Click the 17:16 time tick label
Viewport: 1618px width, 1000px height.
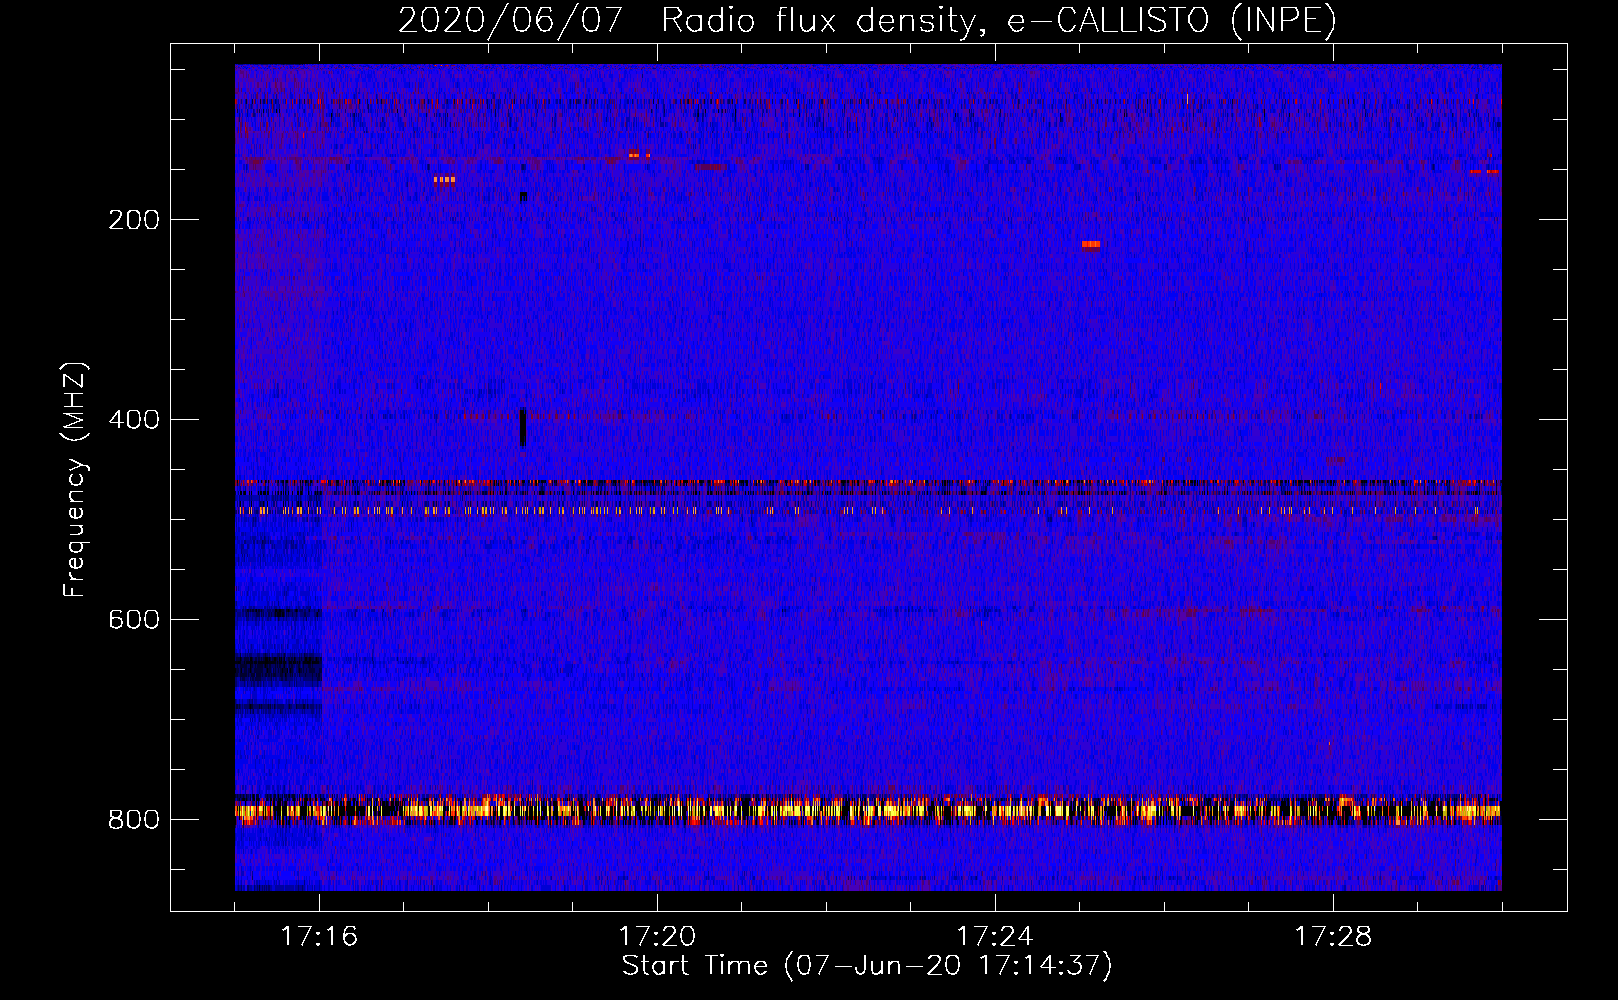coord(319,937)
